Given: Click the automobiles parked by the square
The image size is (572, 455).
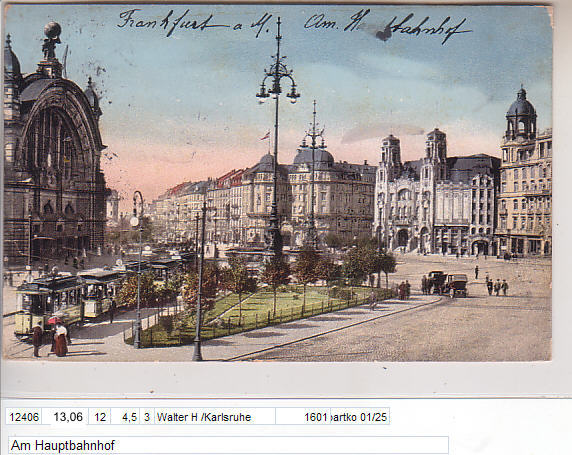Looking at the screenshot, I should [x=448, y=283].
